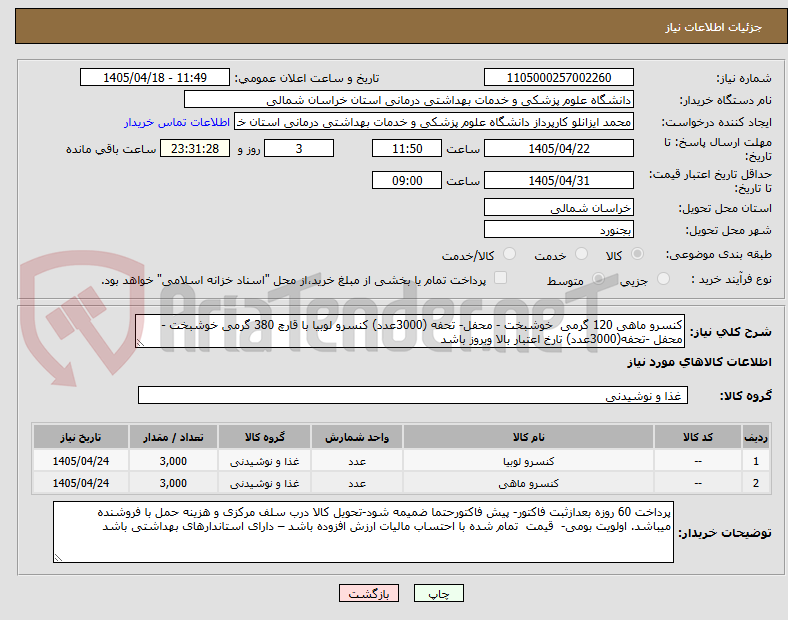
Task: Select the کالا radio button
Action: [x=637, y=254]
